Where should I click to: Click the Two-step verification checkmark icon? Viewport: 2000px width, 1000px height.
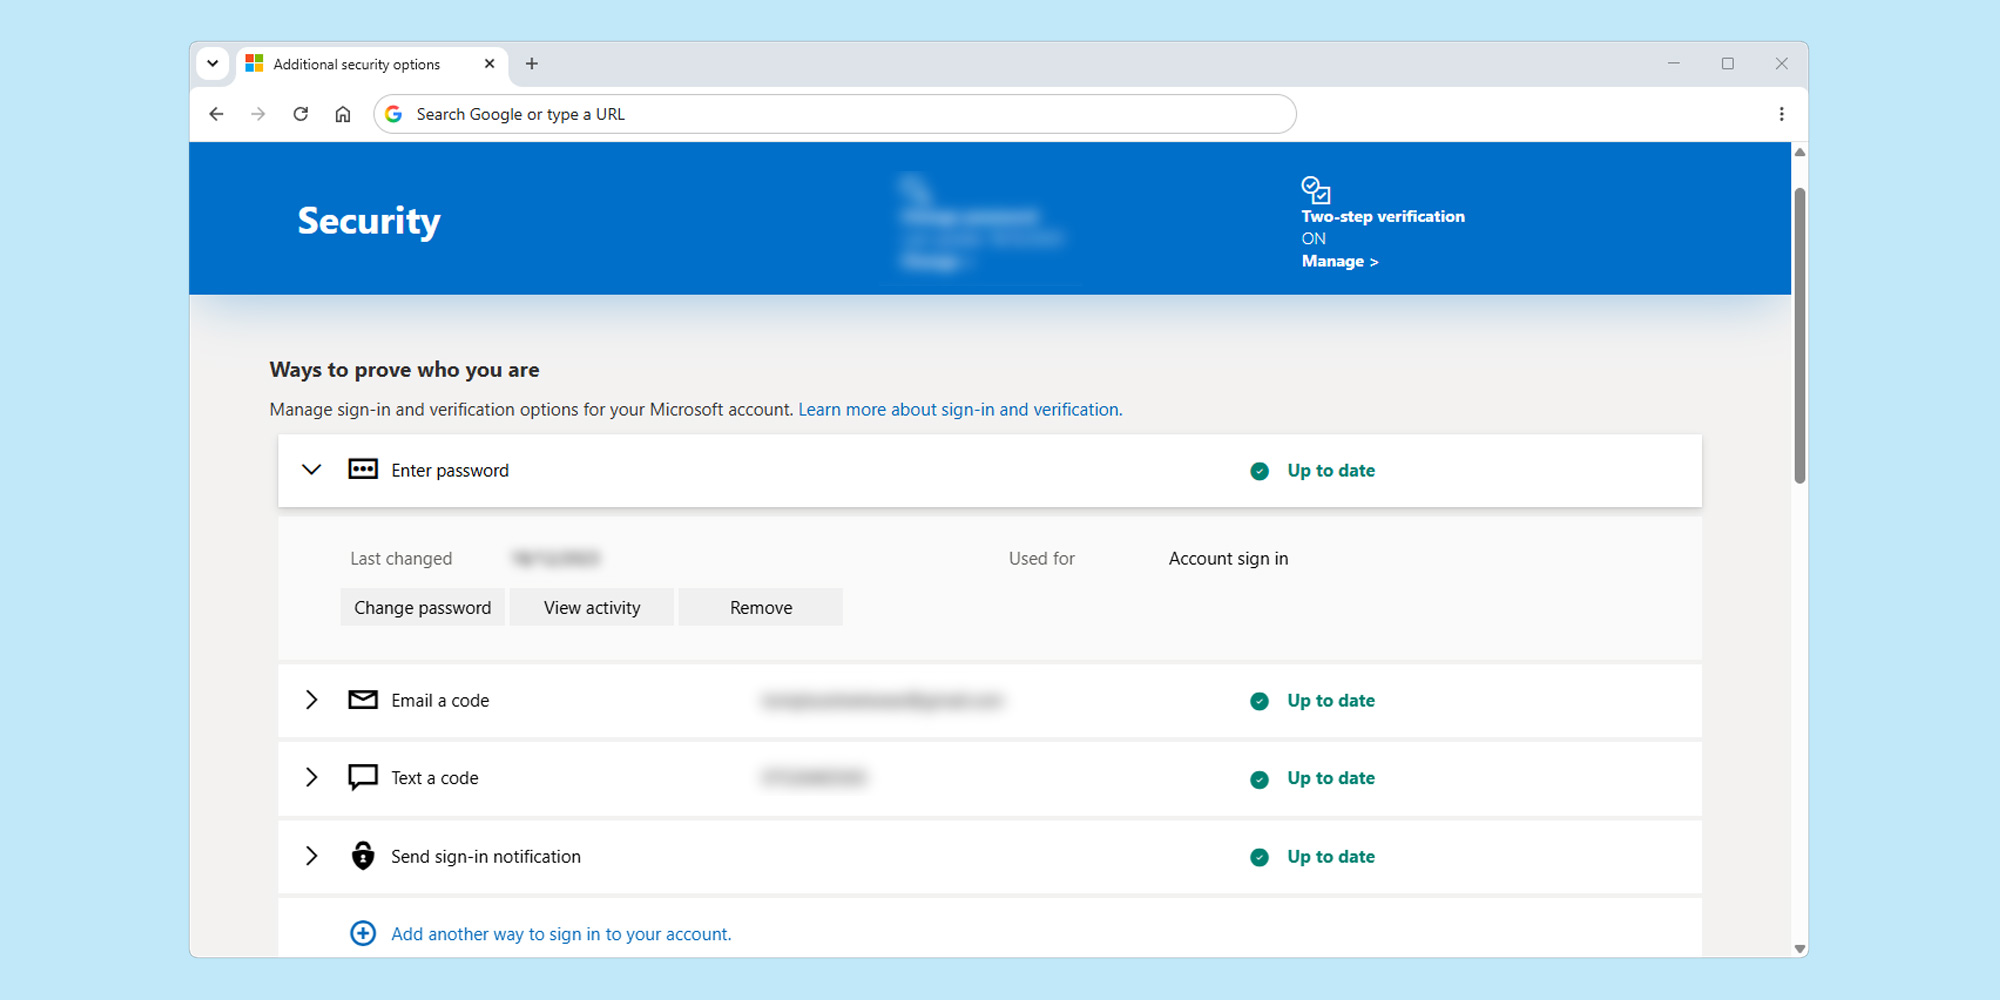tap(1315, 189)
